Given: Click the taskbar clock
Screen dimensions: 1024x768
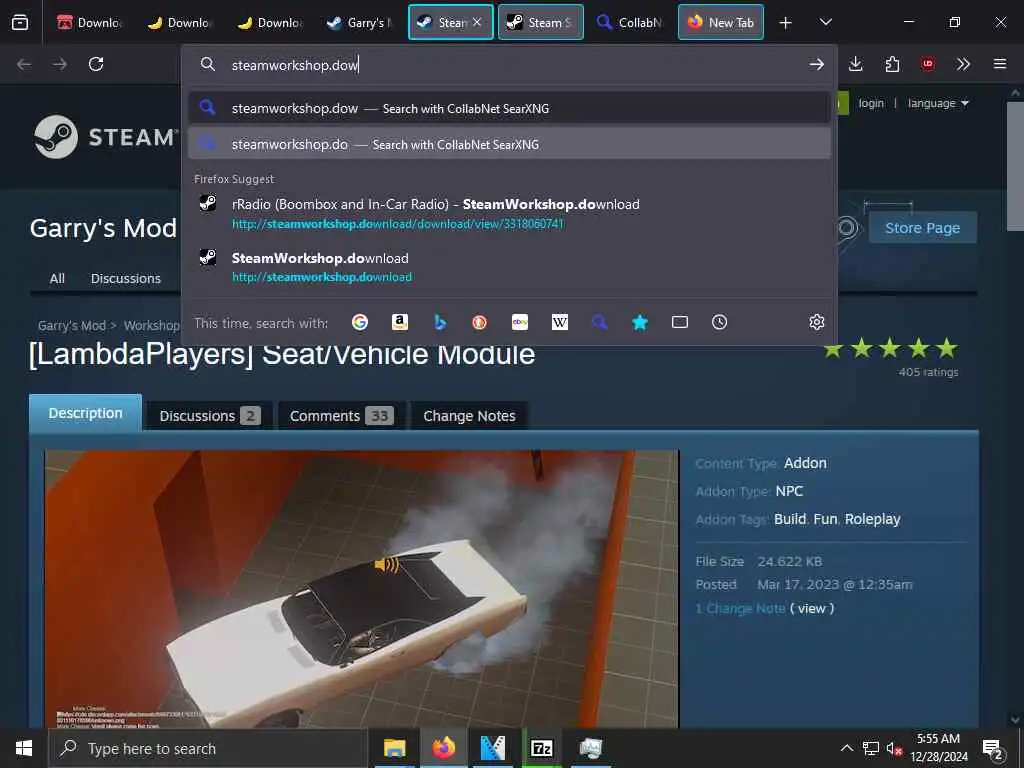Looking at the screenshot, I should 938,748.
